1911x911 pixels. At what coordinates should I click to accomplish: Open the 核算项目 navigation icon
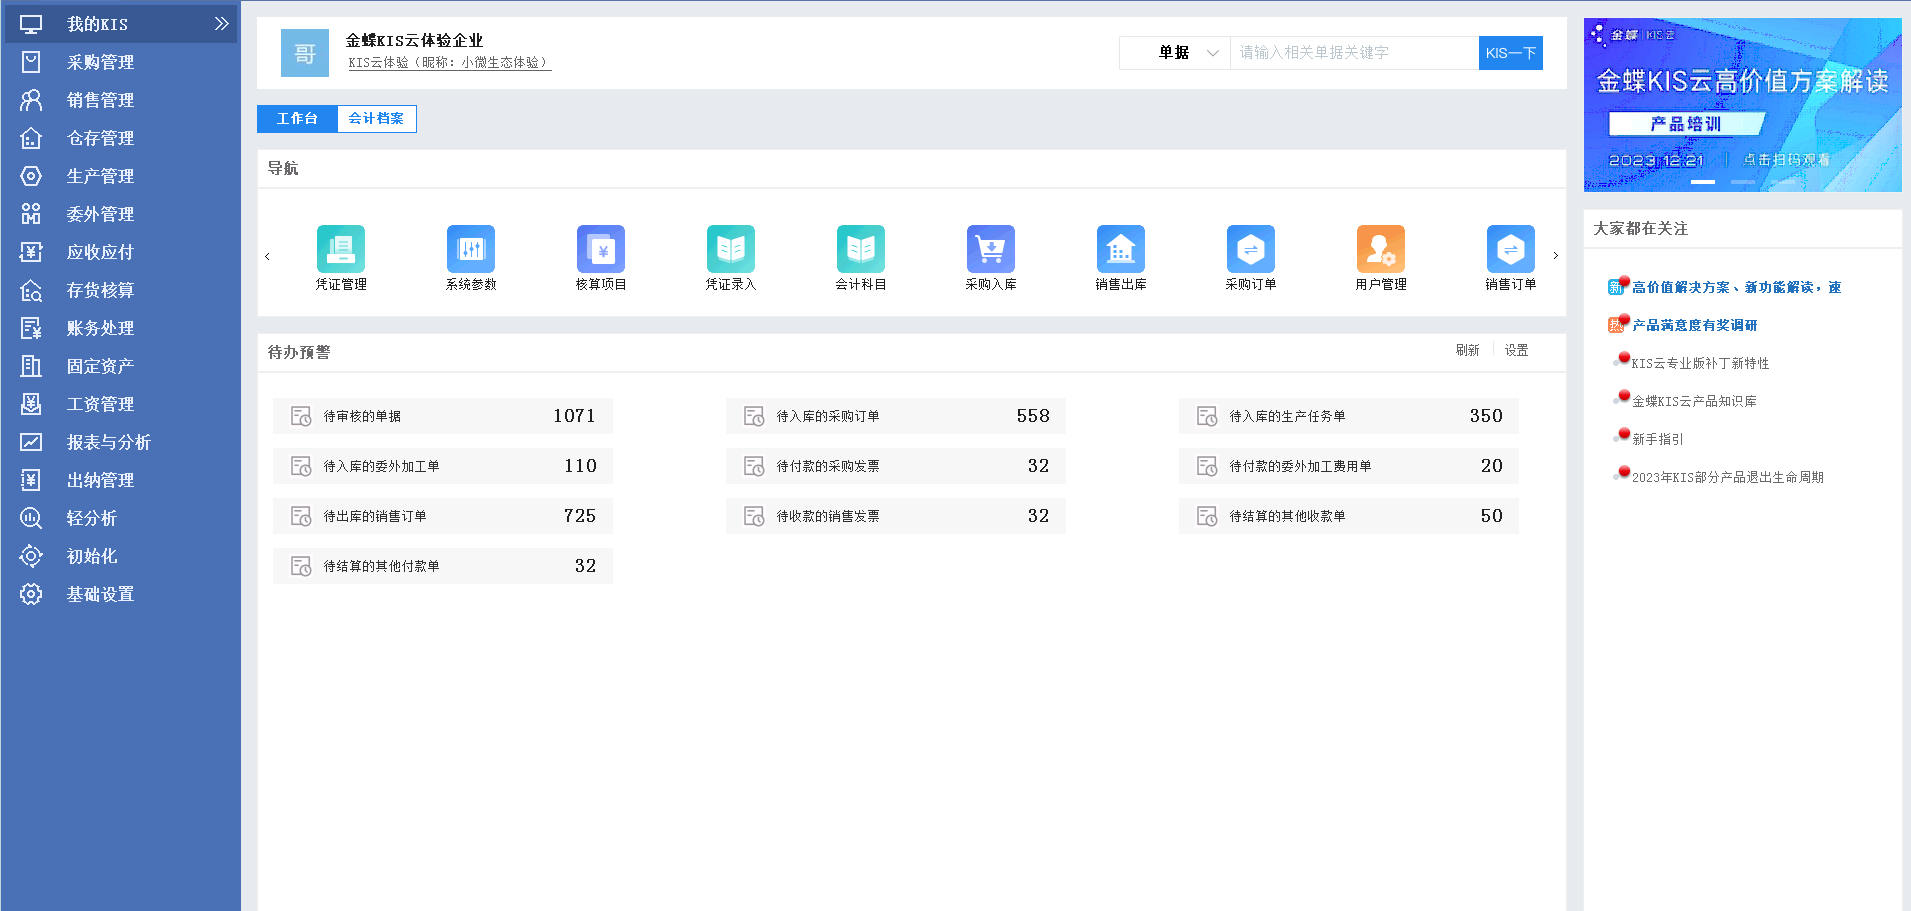(x=601, y=249)
